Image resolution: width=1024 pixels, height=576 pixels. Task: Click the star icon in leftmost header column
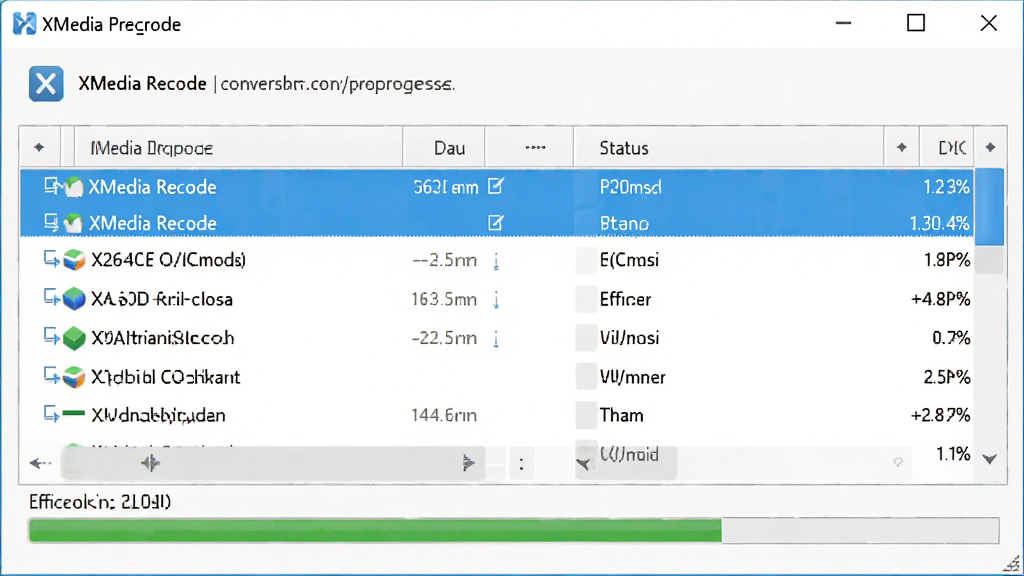coord(39,148)
